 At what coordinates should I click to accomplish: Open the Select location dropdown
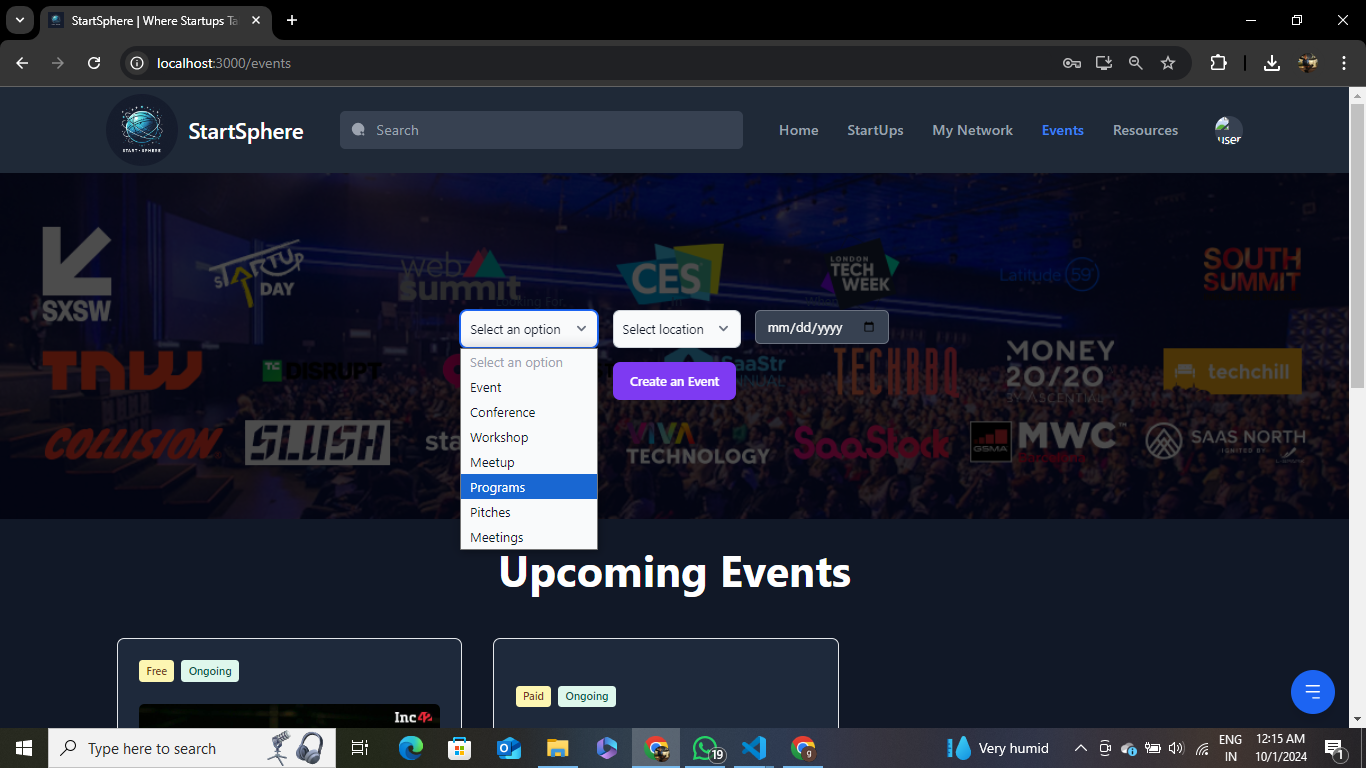point(677,329)
